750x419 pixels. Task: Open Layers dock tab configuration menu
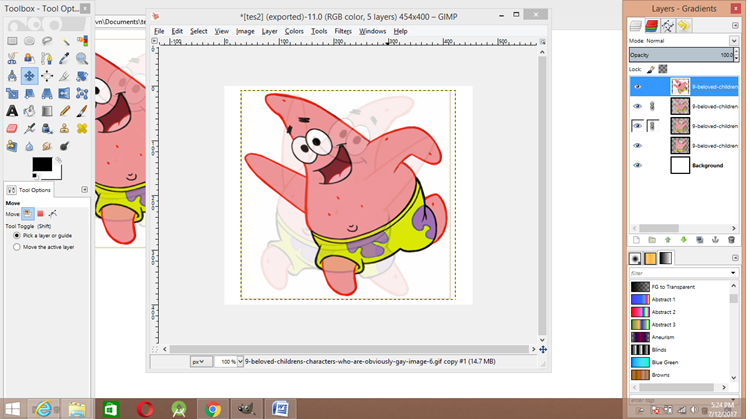pos(735,25)
